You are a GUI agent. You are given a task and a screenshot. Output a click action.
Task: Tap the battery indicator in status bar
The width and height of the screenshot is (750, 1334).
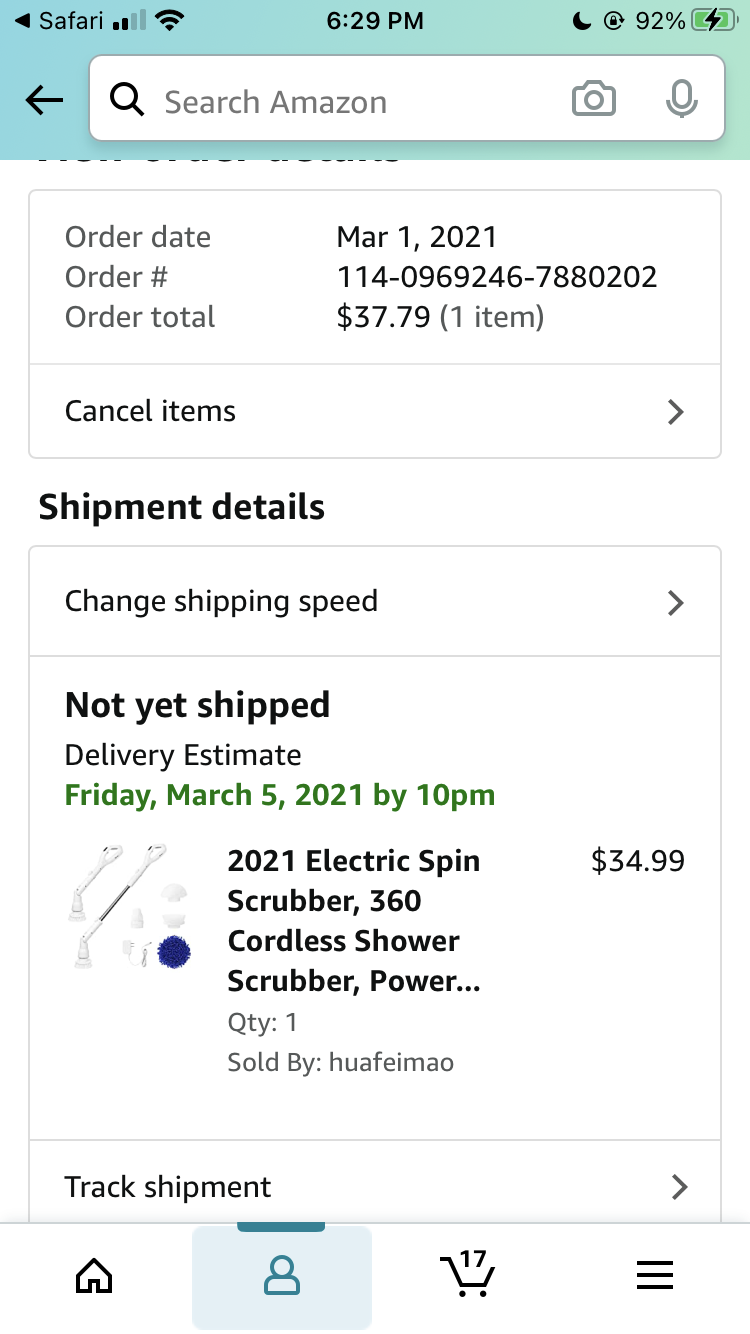coord(713,20)
